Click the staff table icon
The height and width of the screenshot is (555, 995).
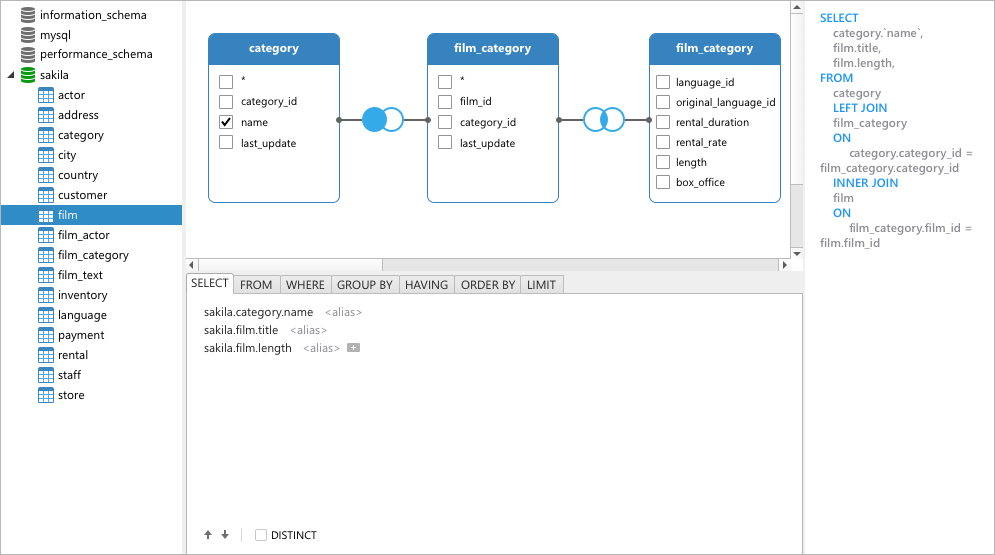click(46, 375)
